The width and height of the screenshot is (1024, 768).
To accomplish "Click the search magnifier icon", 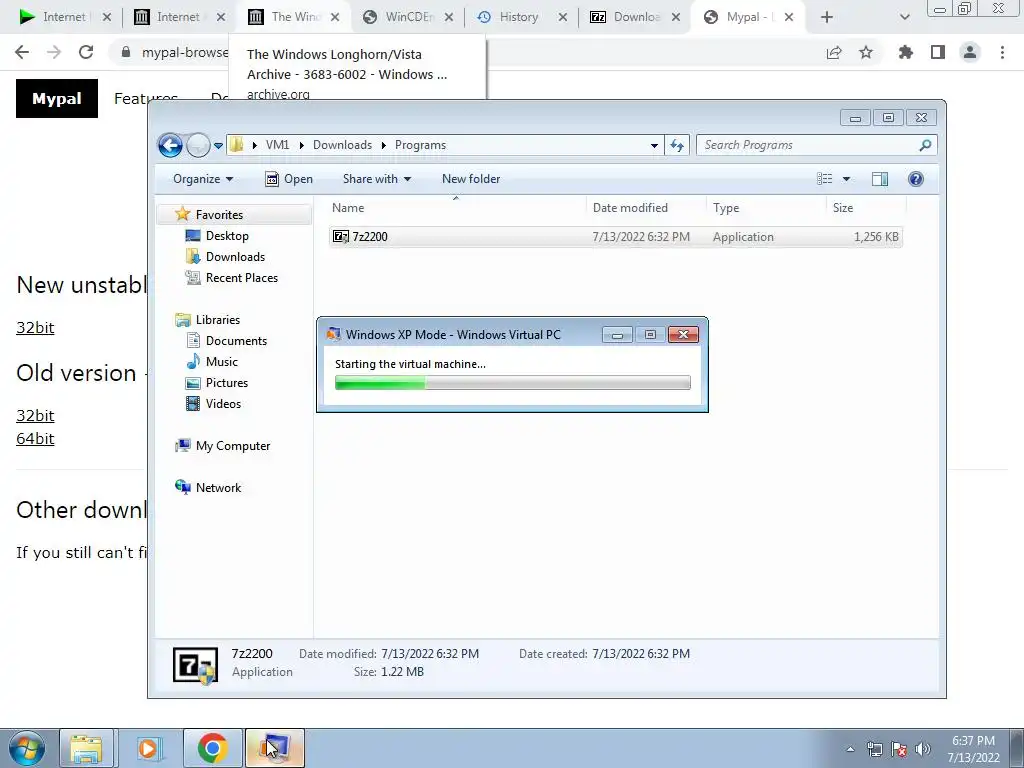I will (925, 145).
